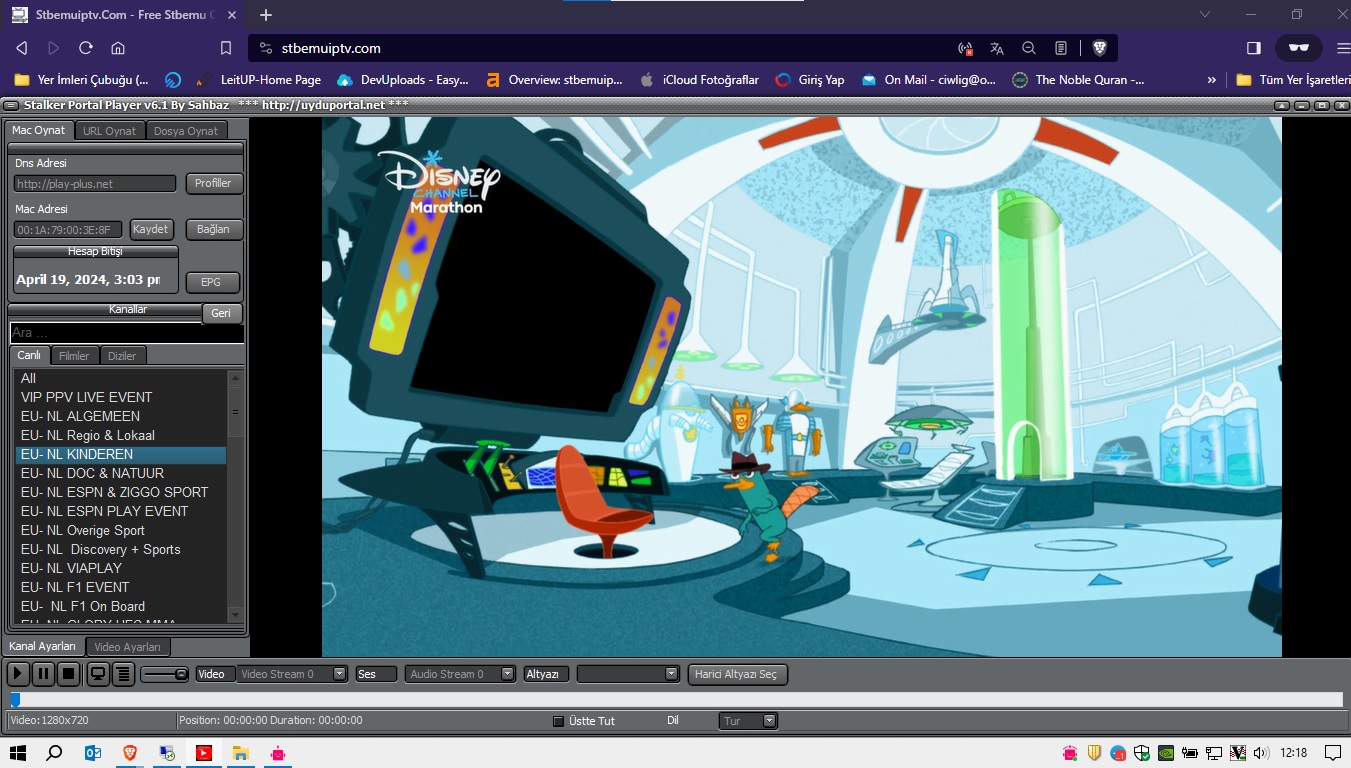
Task: Open the iCloud Fotoğraflar bookmark
Action: coord(699,80)
